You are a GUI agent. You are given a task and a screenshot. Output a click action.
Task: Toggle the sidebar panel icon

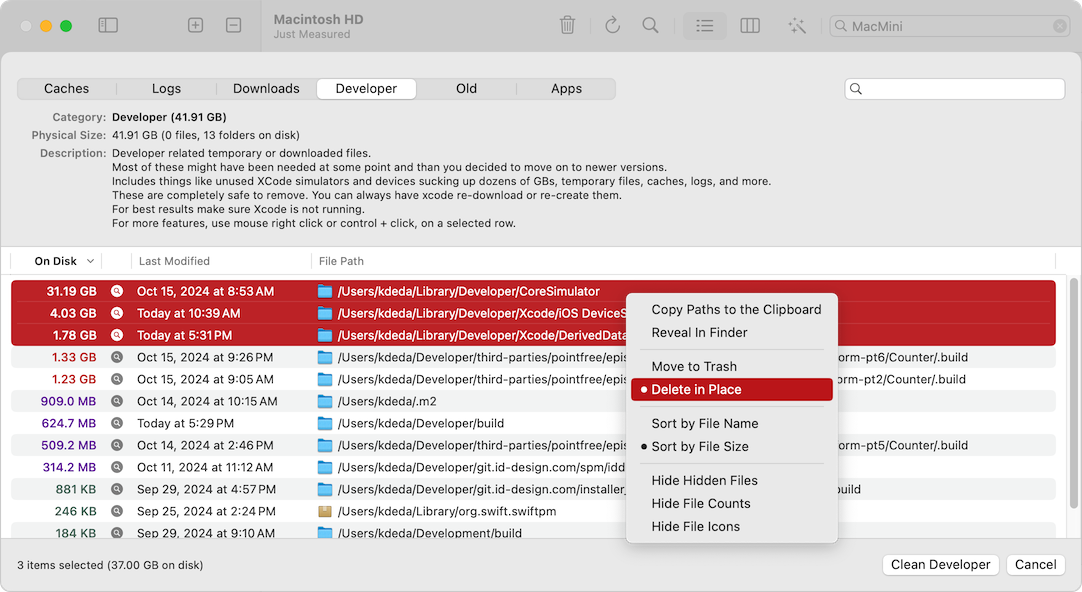(108, 26)
